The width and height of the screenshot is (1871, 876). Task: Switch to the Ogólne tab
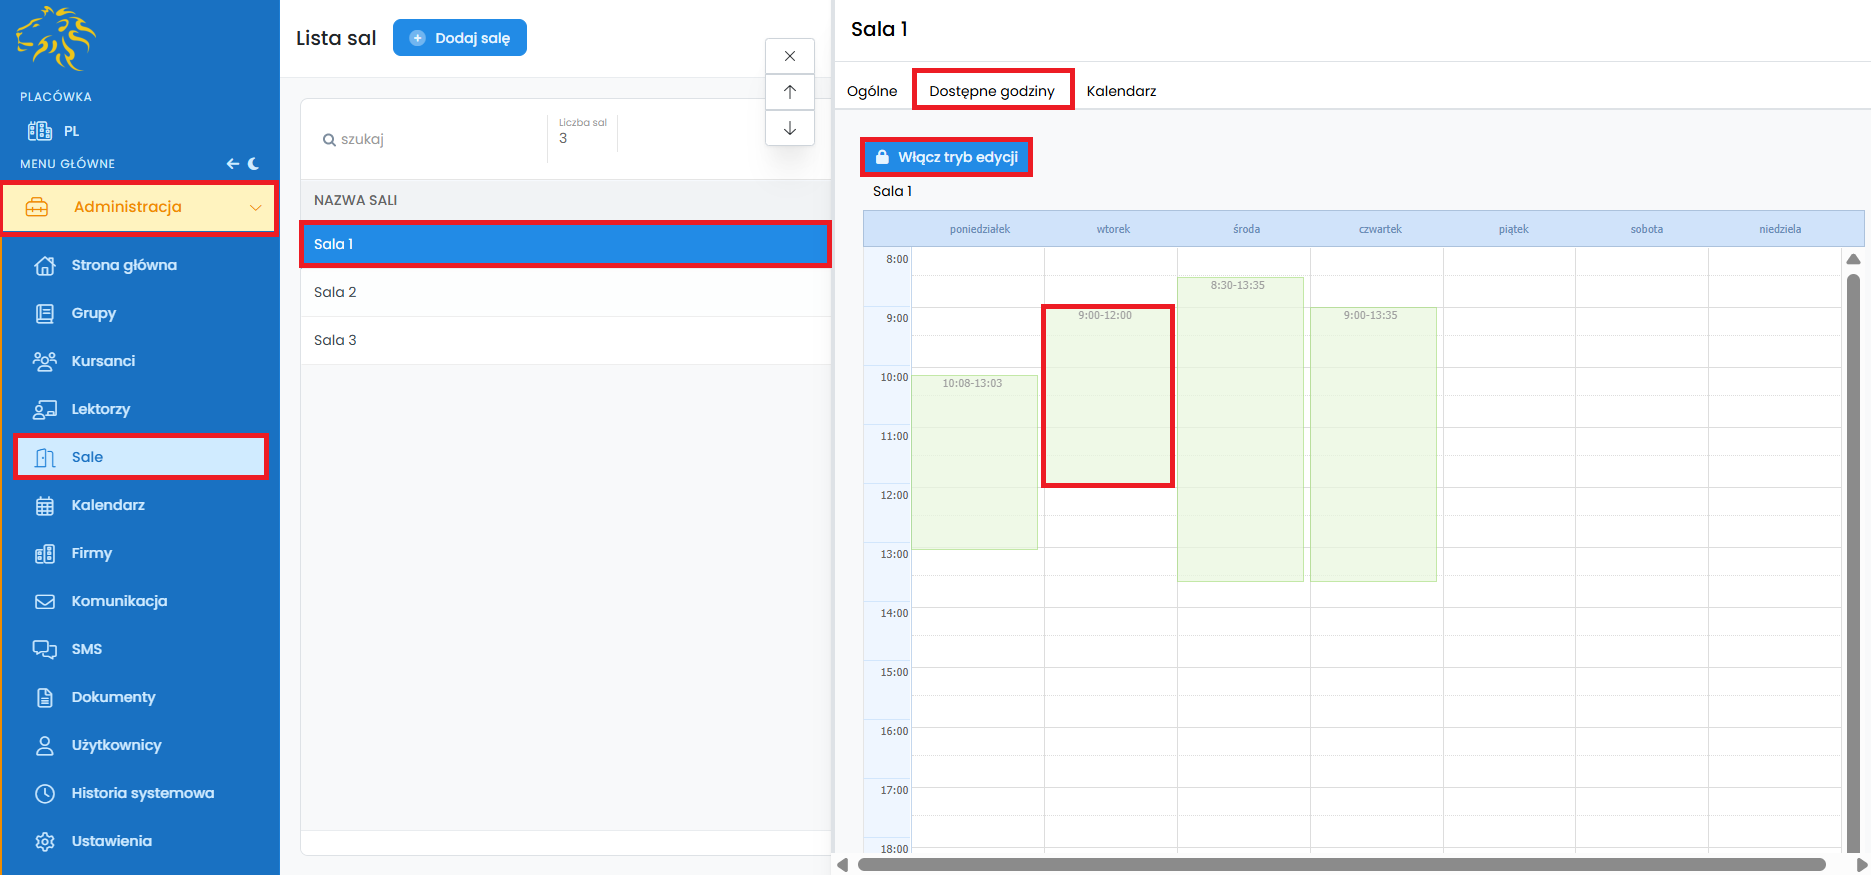coord(872,91)
